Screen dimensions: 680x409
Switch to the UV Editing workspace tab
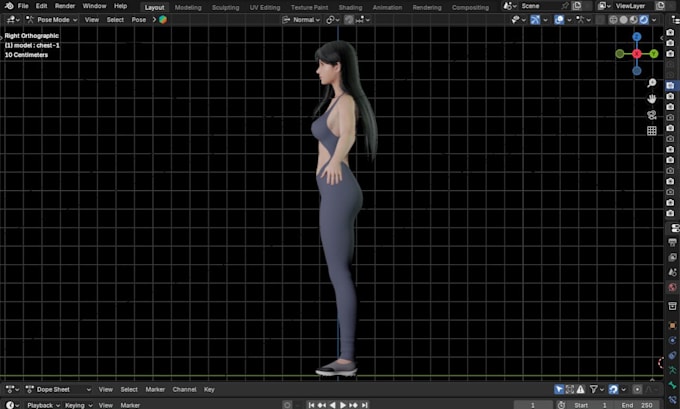coord(265,7)
